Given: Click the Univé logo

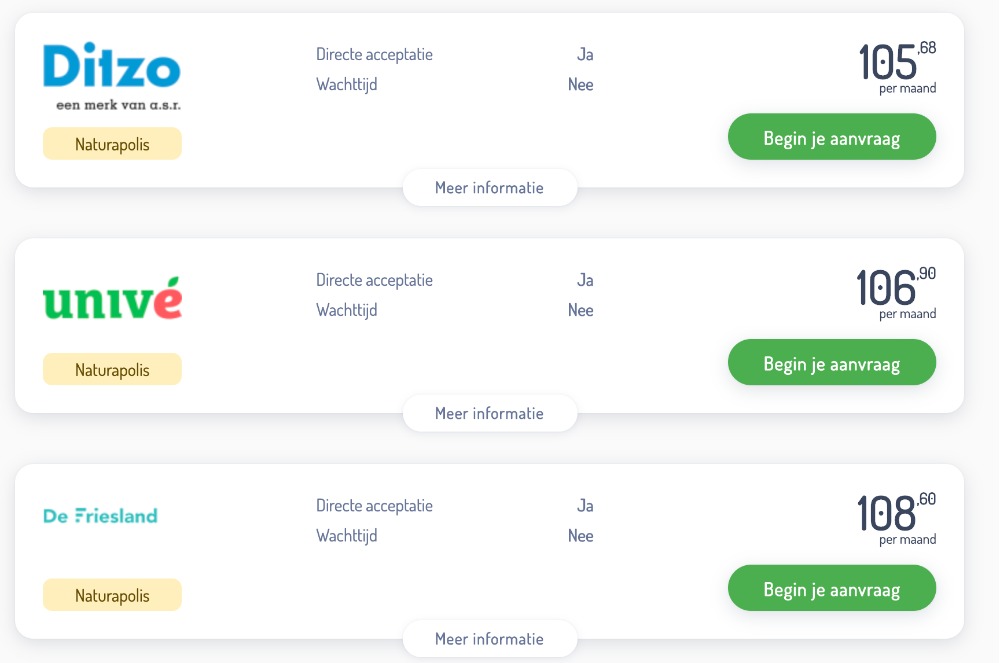Looking at the screenshot, I should coord(112,298).
